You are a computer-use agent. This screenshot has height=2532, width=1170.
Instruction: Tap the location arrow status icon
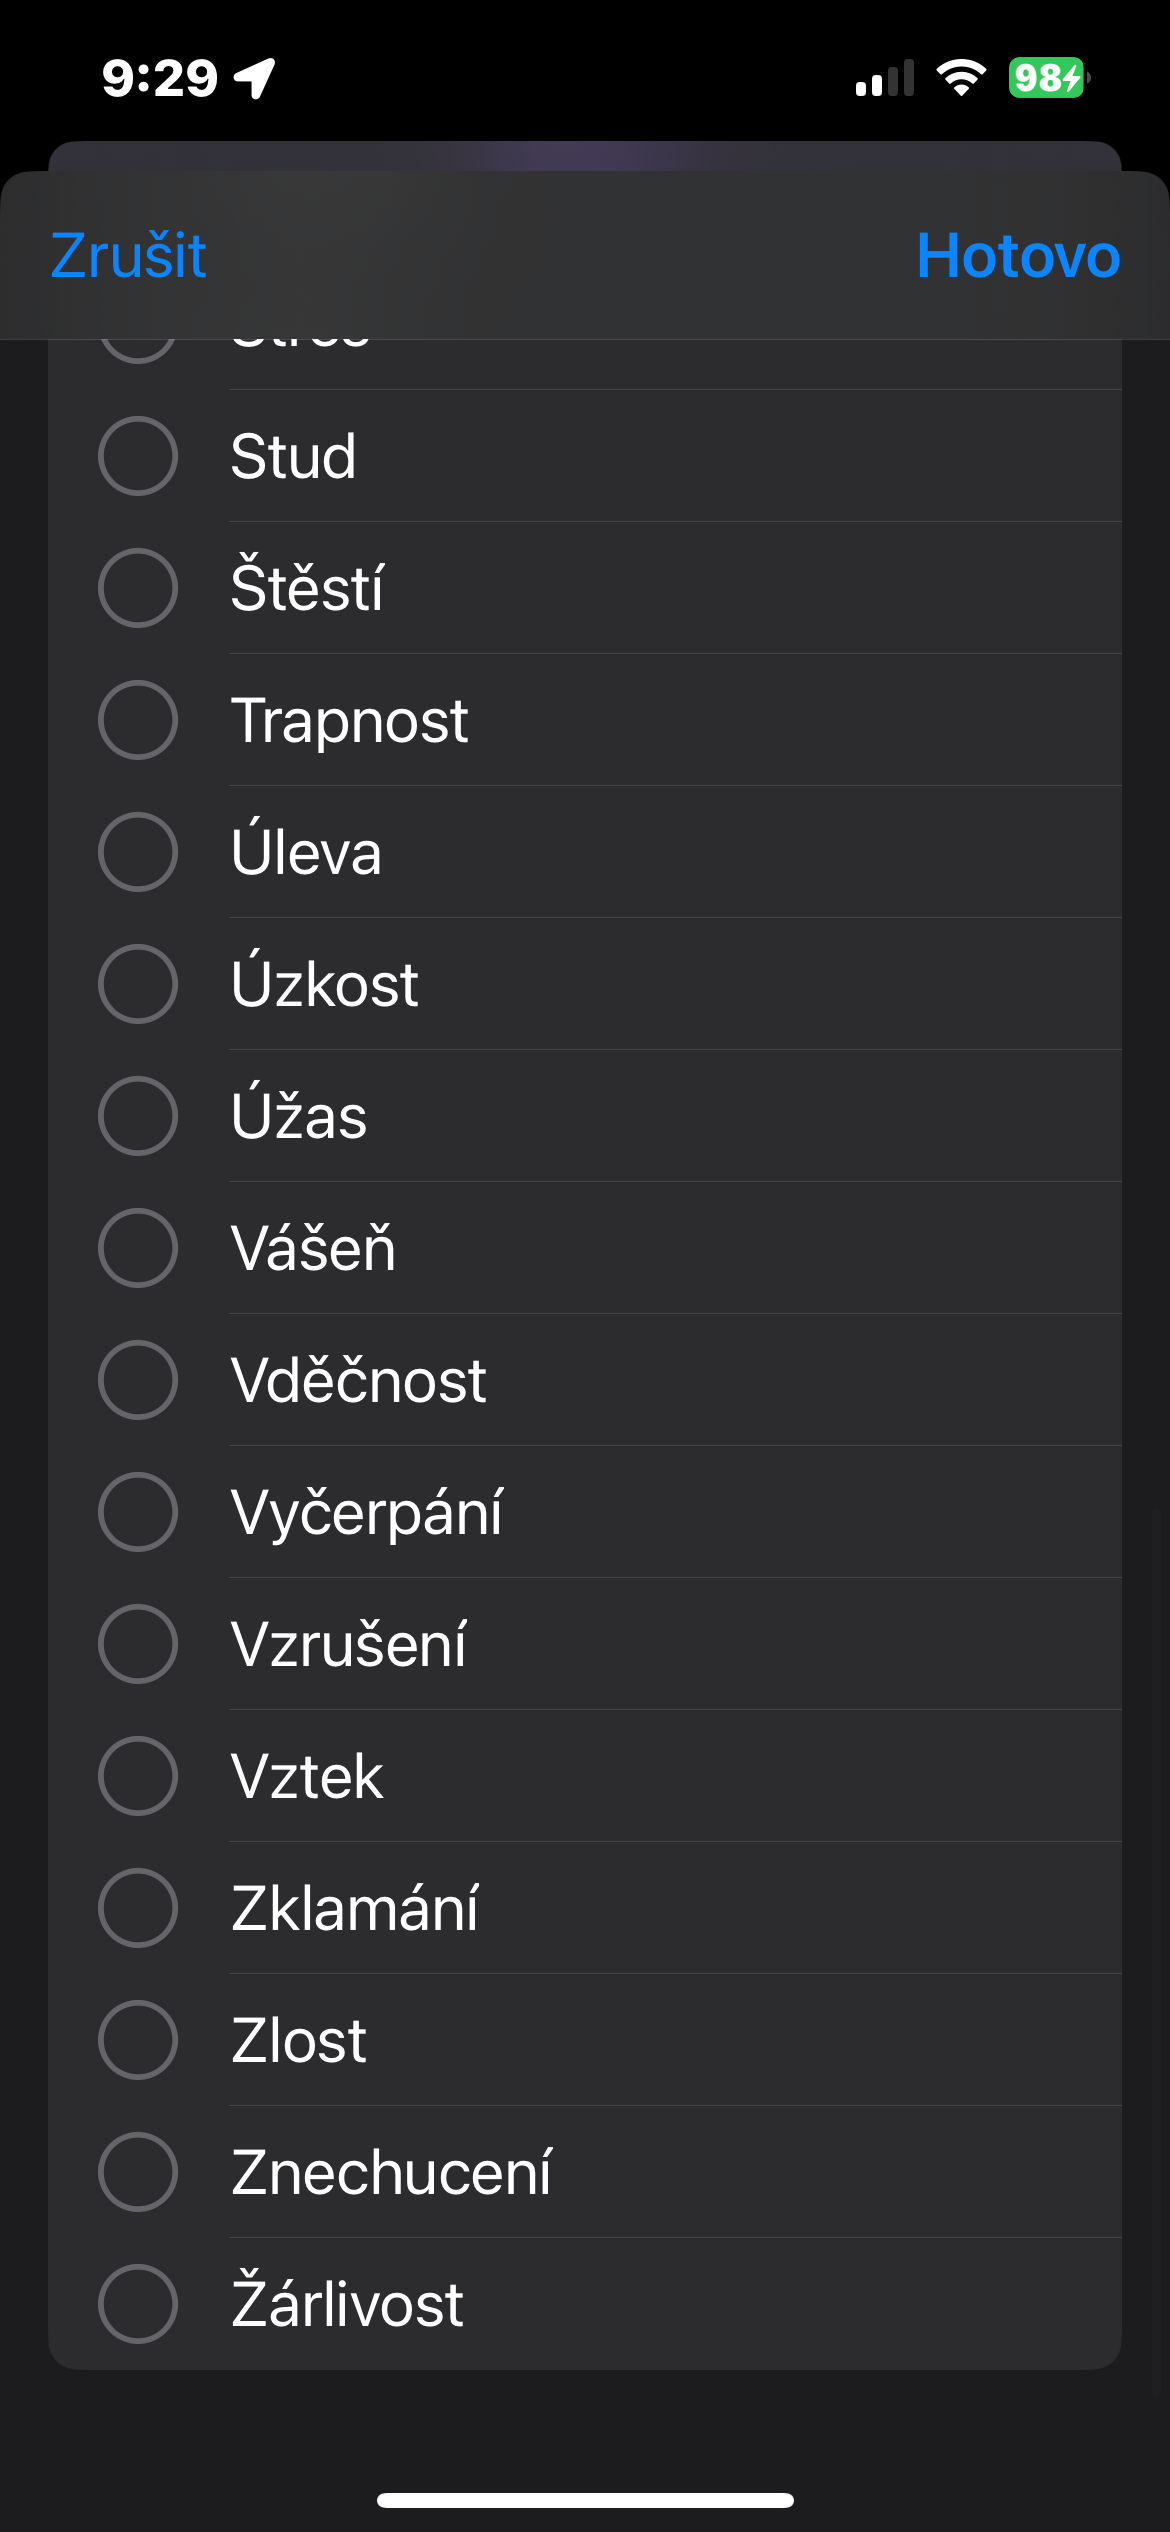click(255, 78)
